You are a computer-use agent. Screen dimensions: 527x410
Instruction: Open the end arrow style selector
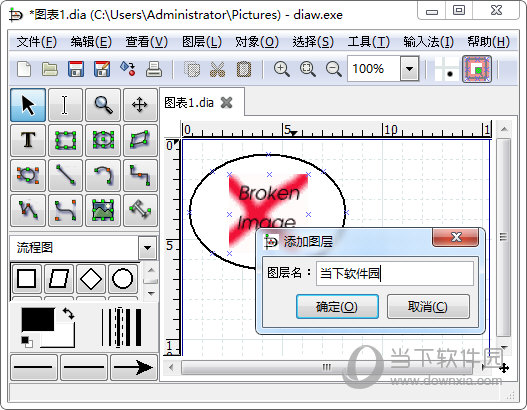[134, 367]
